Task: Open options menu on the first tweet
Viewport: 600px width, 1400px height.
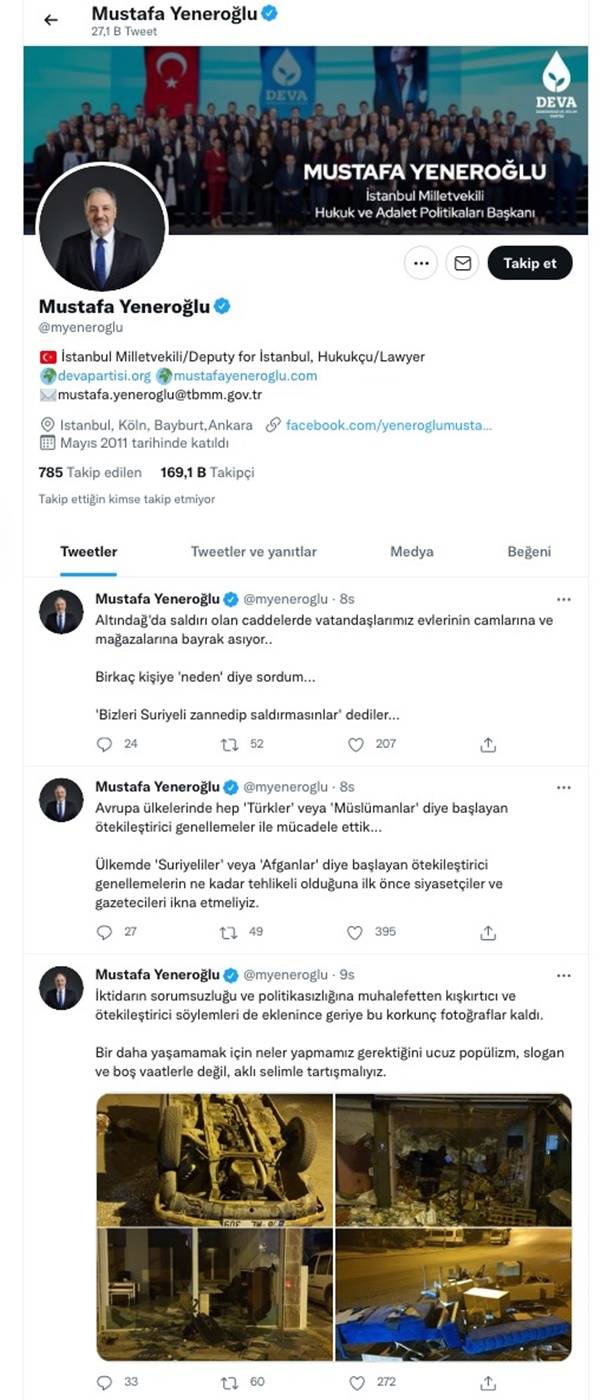Action: click(x=564, y=599)
